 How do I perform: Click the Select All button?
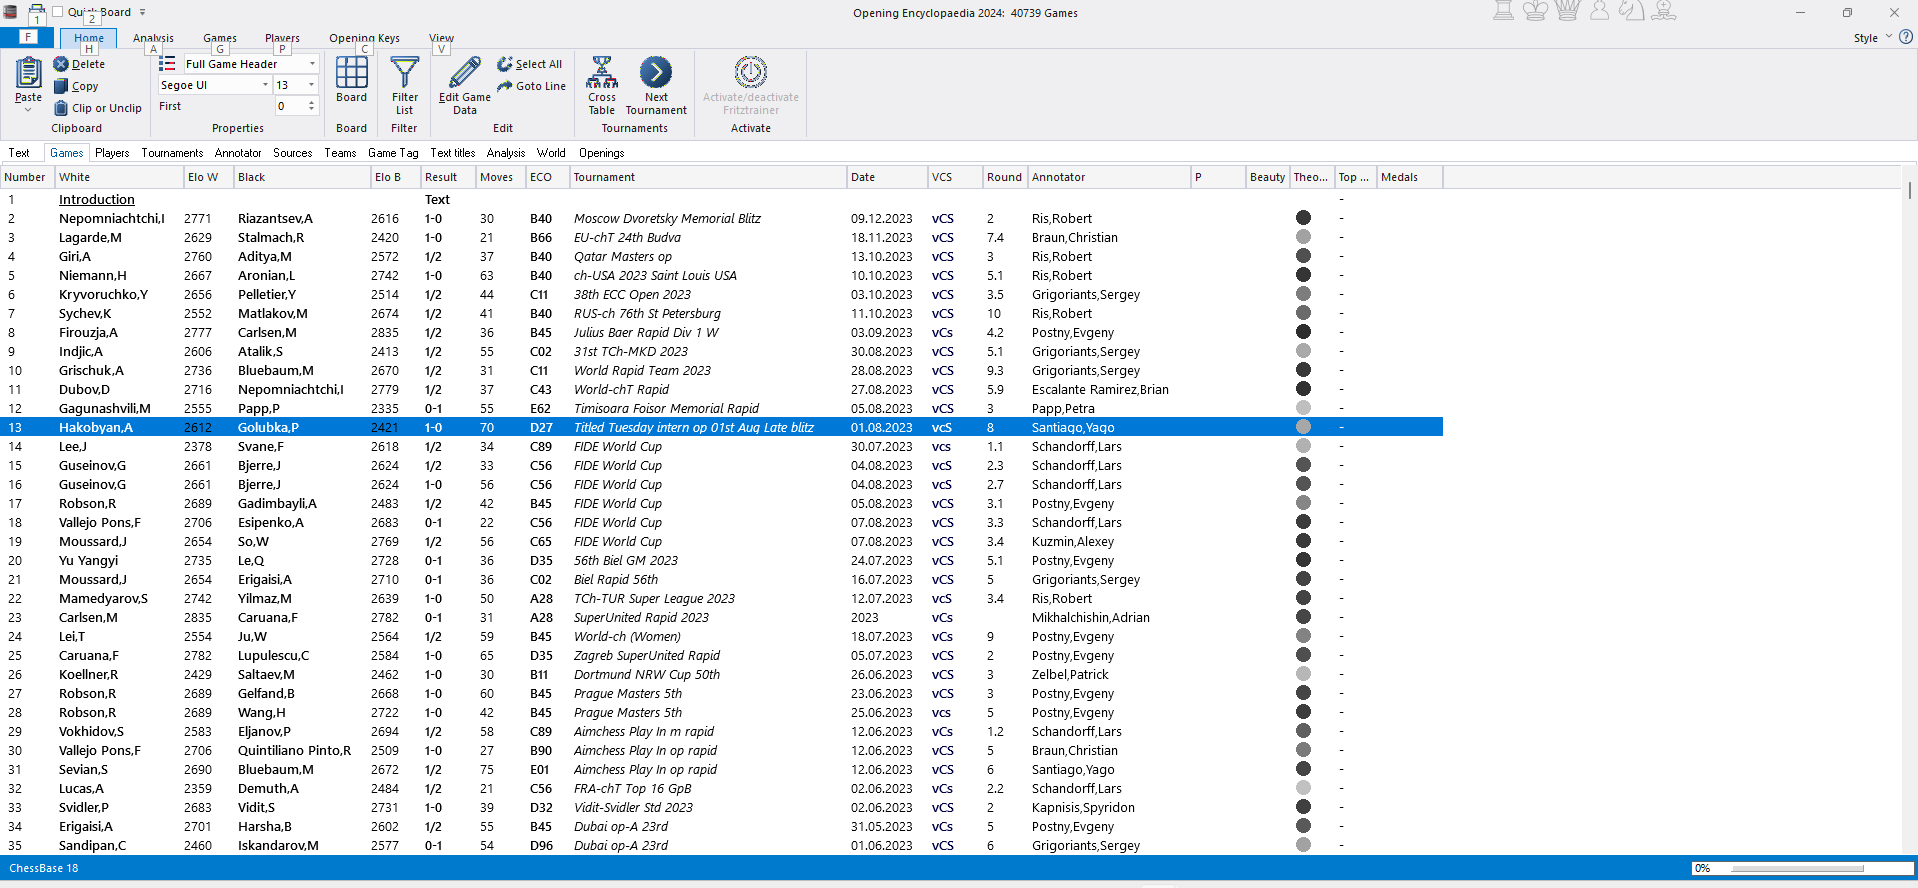point(529,64)
